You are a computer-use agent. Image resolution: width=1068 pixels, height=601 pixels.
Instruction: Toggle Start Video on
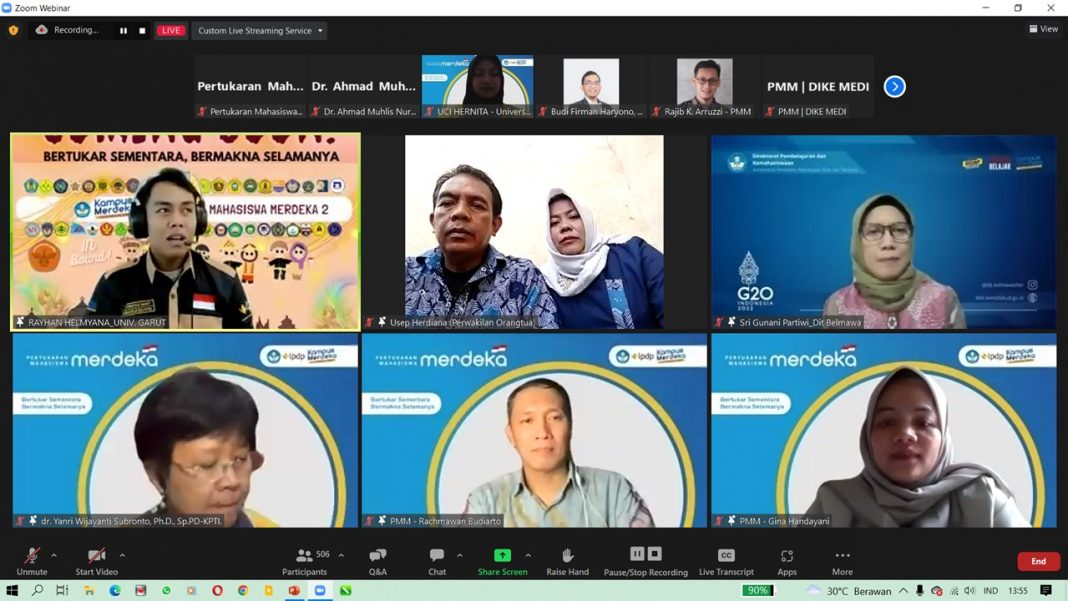pyautogui.click(x=96, y=560)
